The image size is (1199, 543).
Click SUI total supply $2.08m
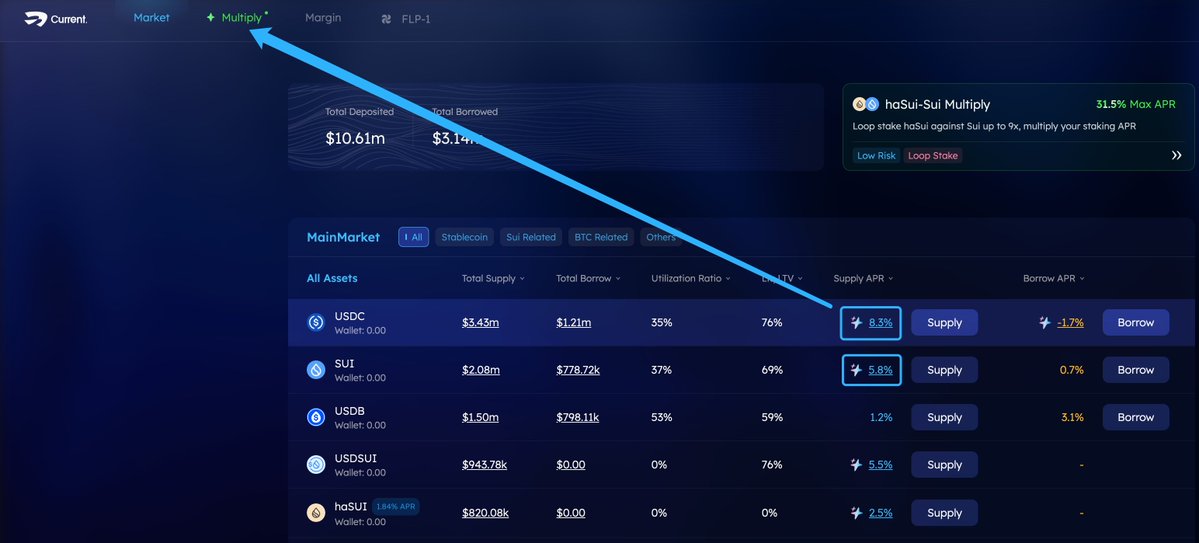pyautogui.click(x=481, y=370)
